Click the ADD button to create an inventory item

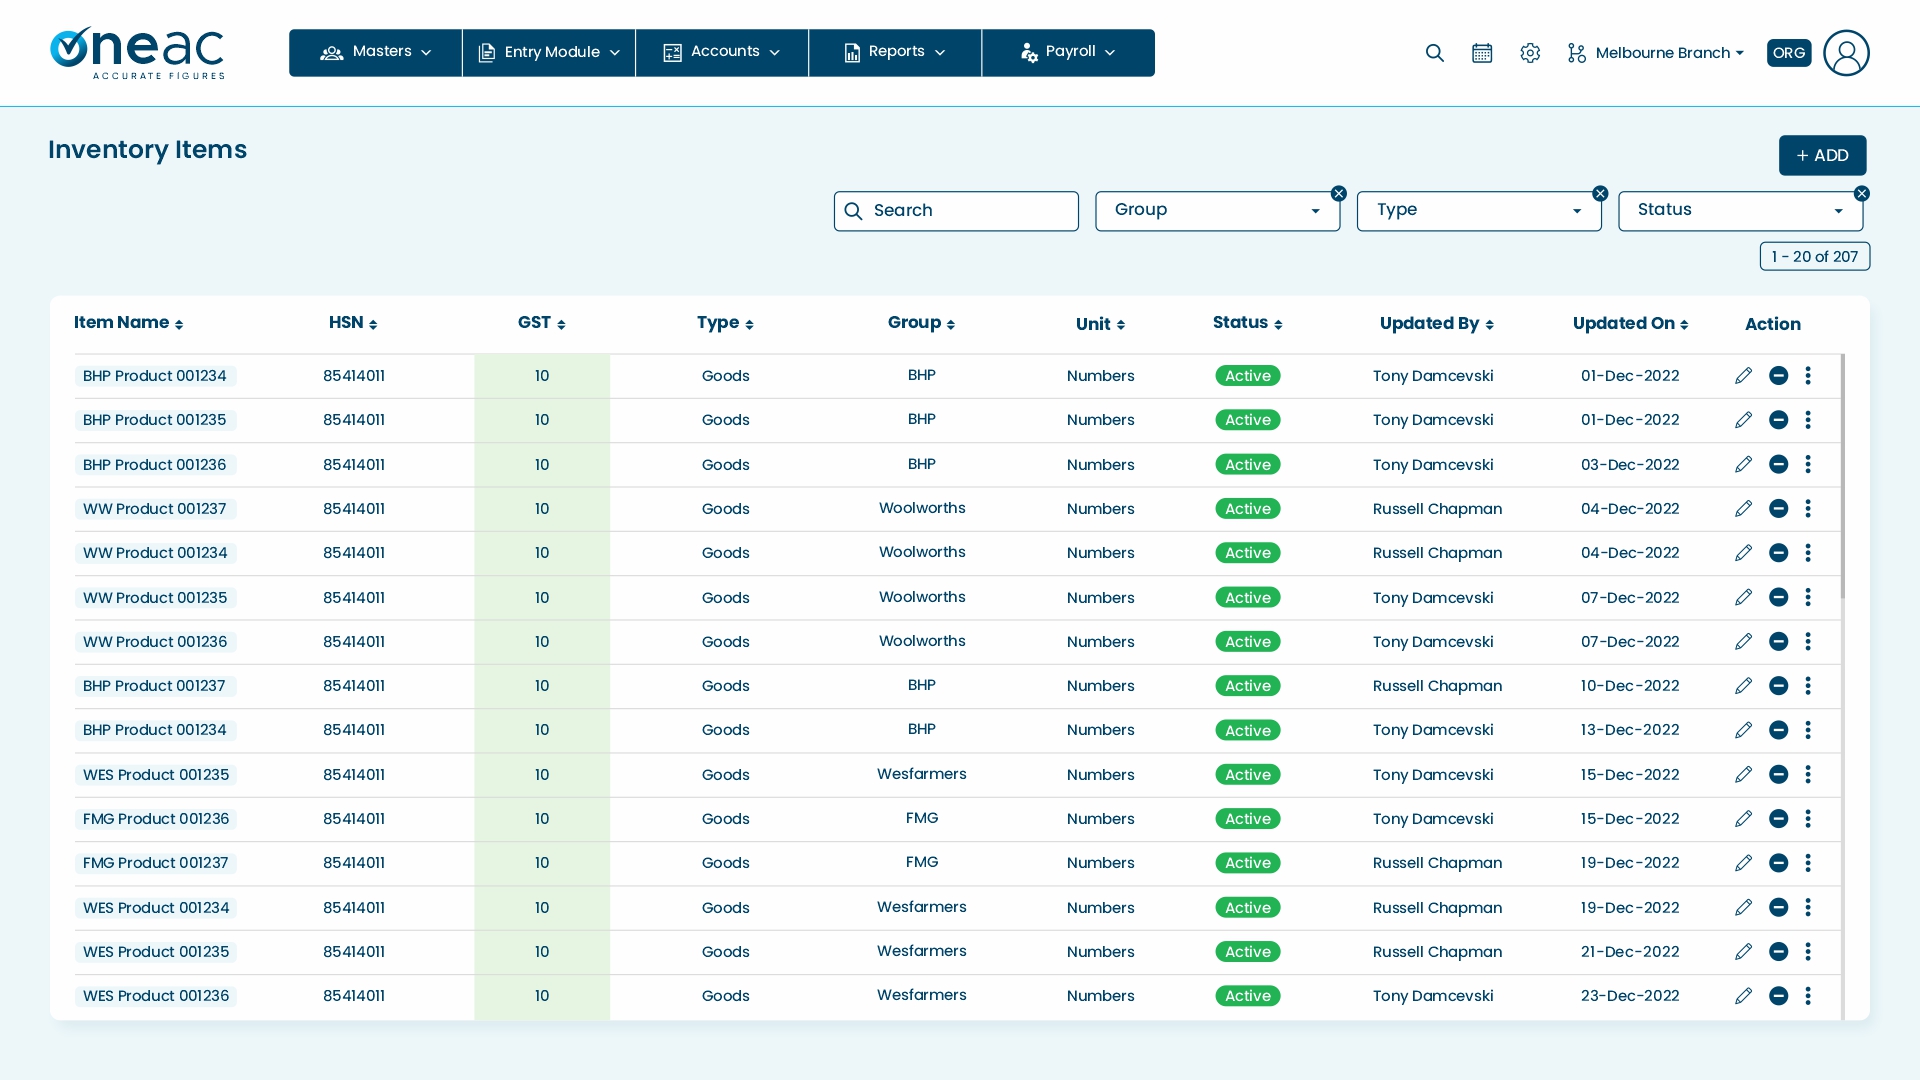(x=1822, y=155)
